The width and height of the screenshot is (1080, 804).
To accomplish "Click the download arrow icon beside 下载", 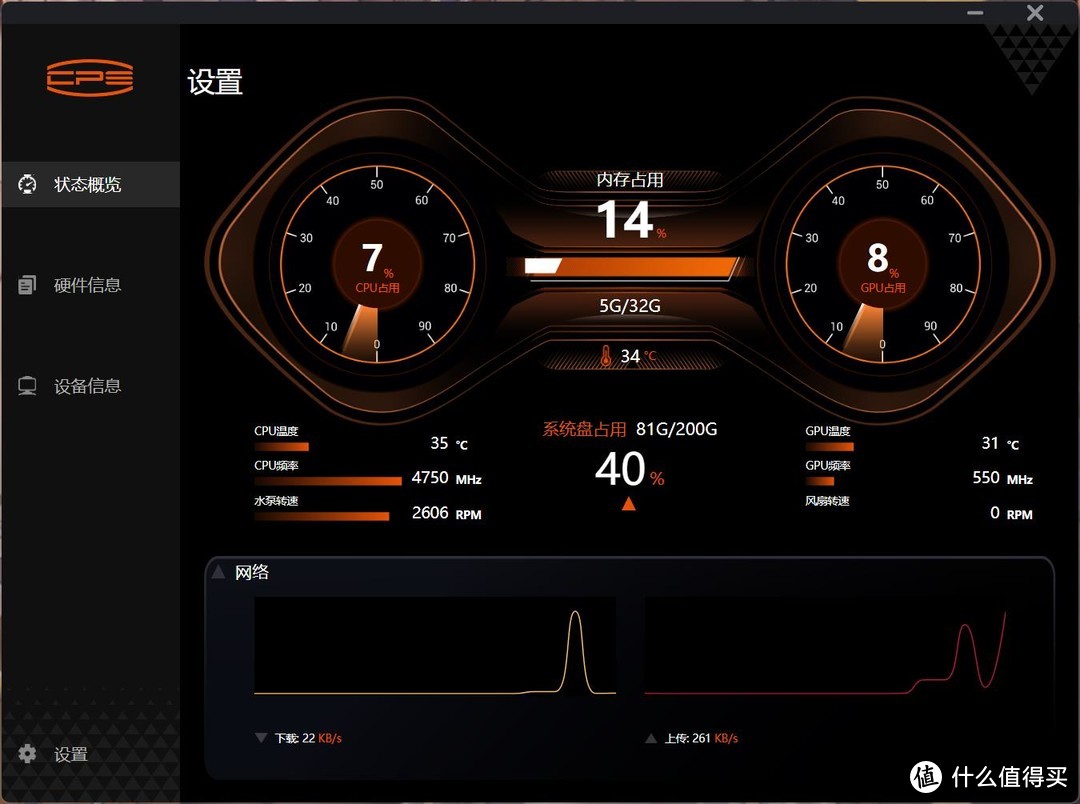I will click(x=261, y=738).
